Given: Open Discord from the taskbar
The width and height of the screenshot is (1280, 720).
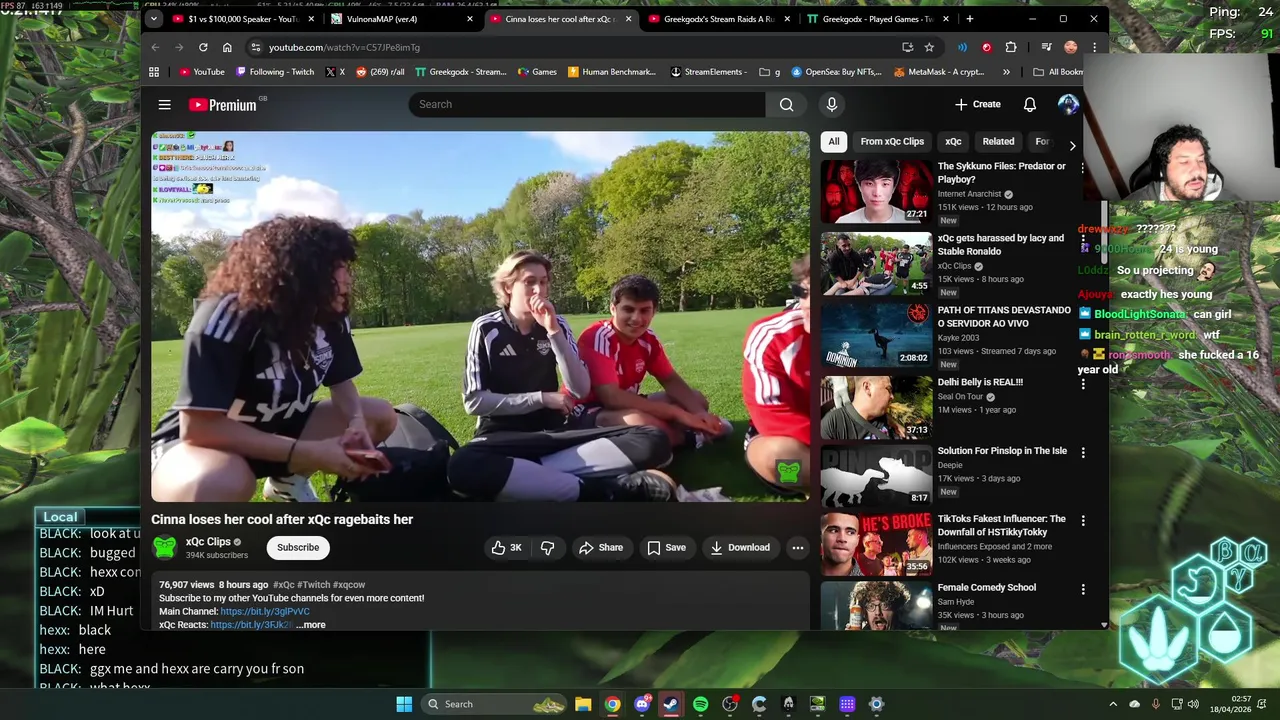Looking at the screenshot, I should pos(642,704).
